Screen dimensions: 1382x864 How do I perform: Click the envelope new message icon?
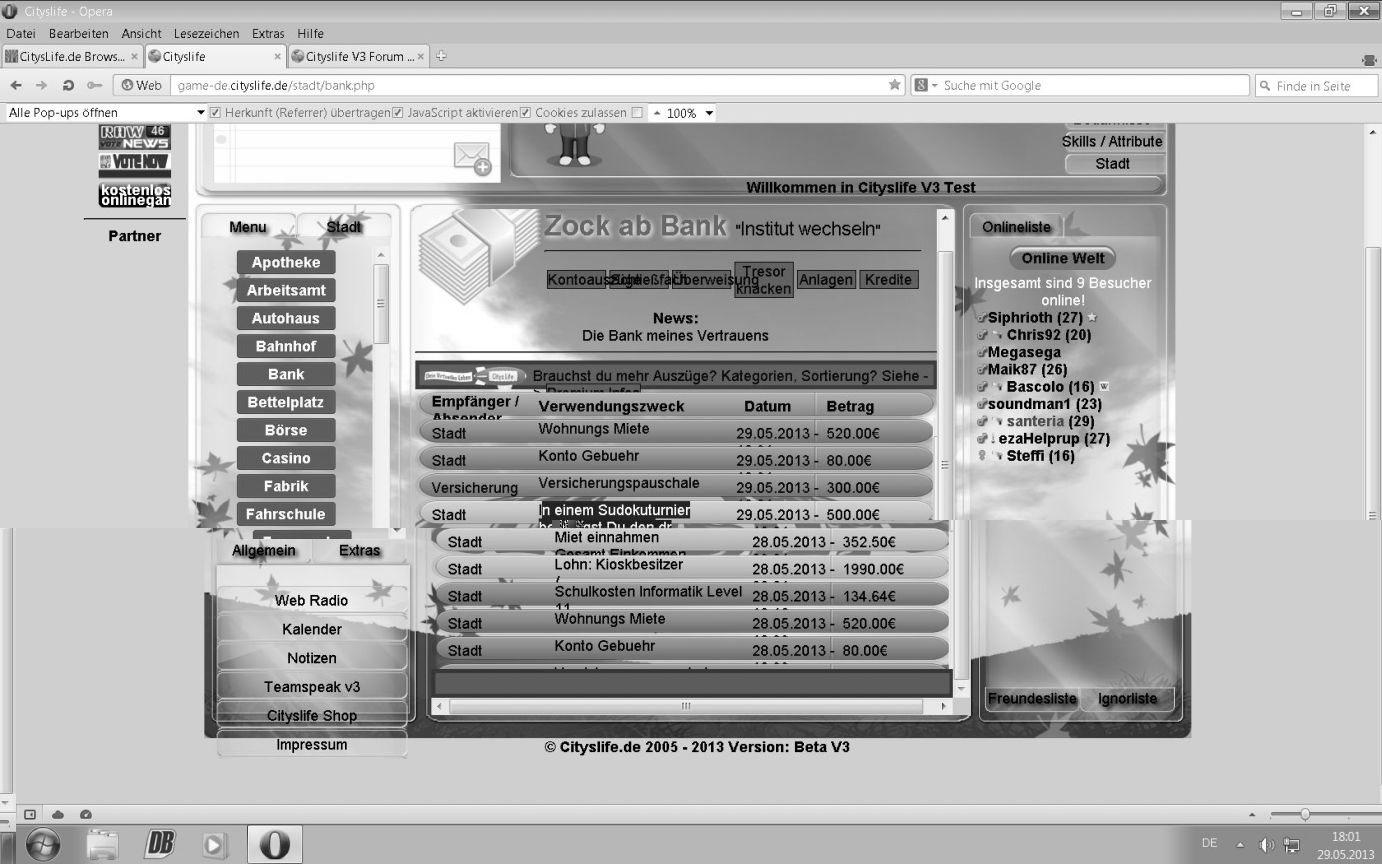472,158
